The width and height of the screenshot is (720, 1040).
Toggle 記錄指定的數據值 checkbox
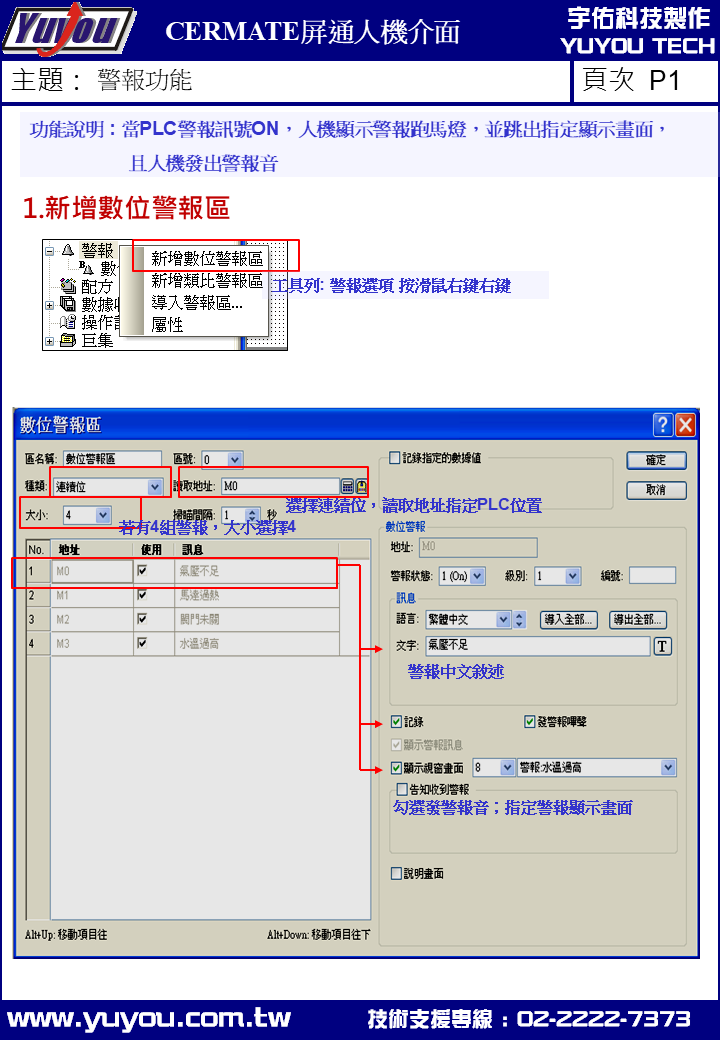394,458
